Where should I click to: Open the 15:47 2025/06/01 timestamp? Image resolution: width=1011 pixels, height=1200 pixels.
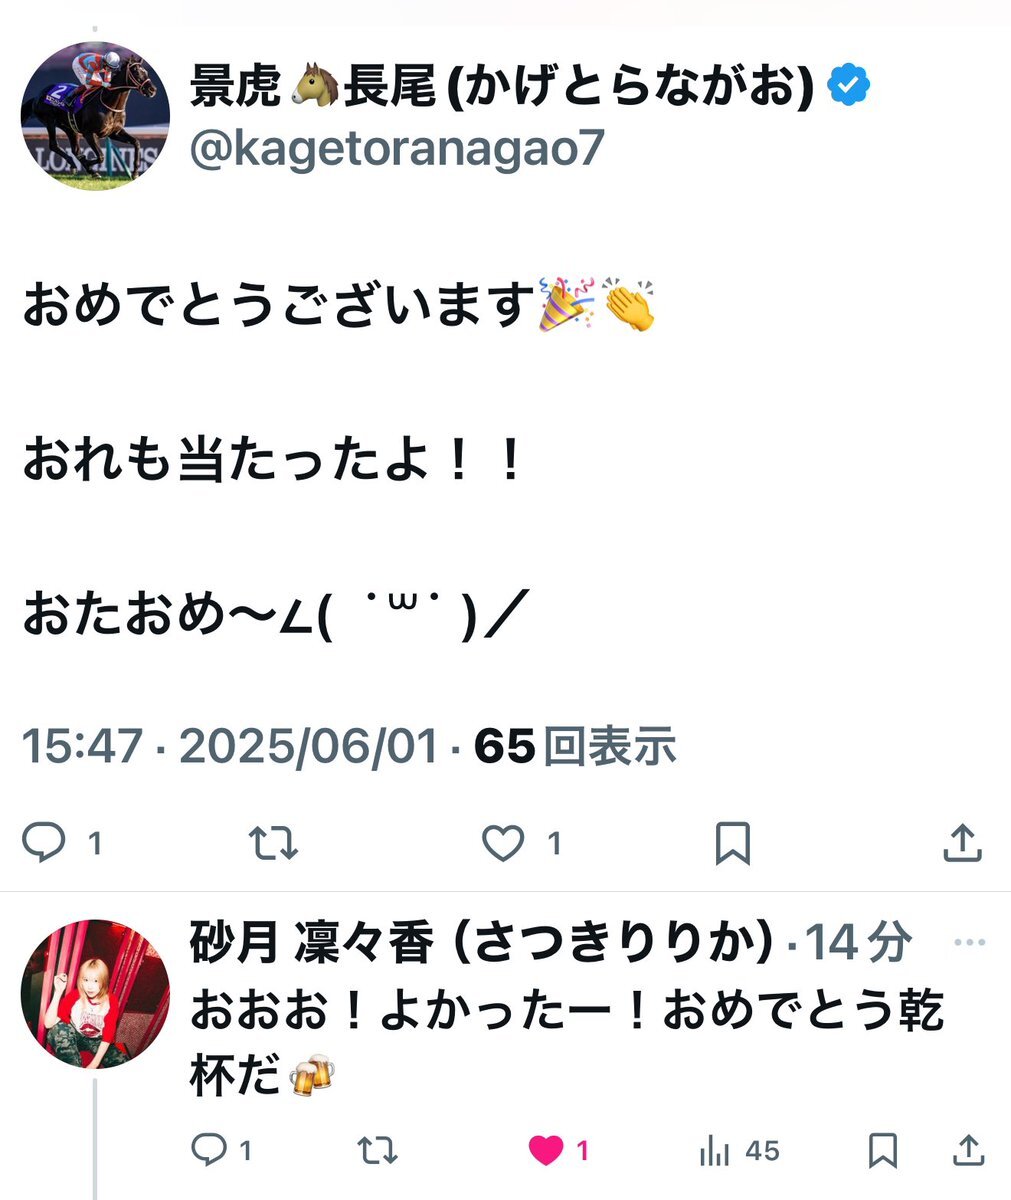coord(230,746)
